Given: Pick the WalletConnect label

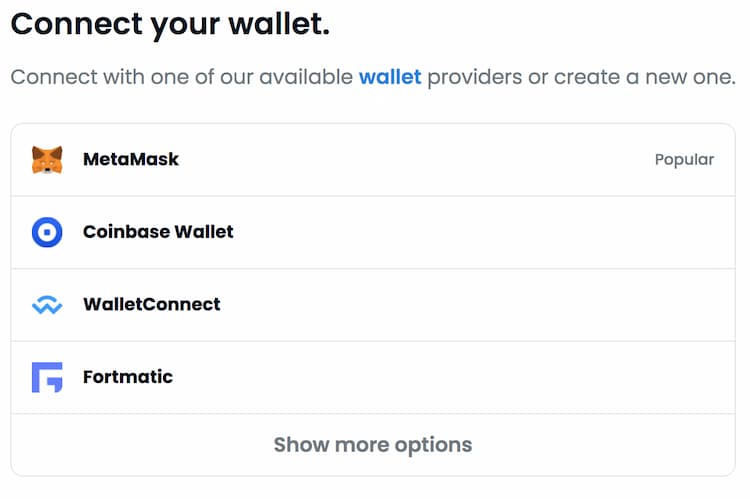Looking at the screenshot, I should tap(152, 304).
